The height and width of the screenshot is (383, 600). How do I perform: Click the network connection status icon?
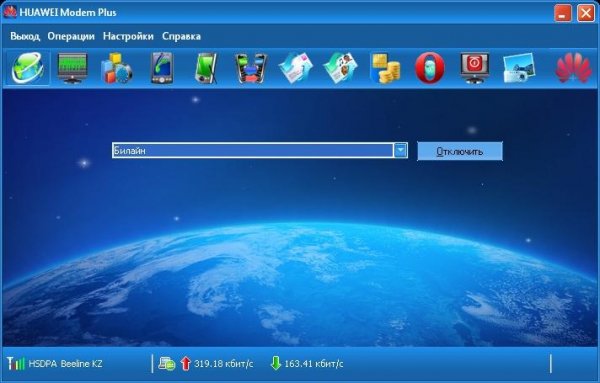(167, 363)
